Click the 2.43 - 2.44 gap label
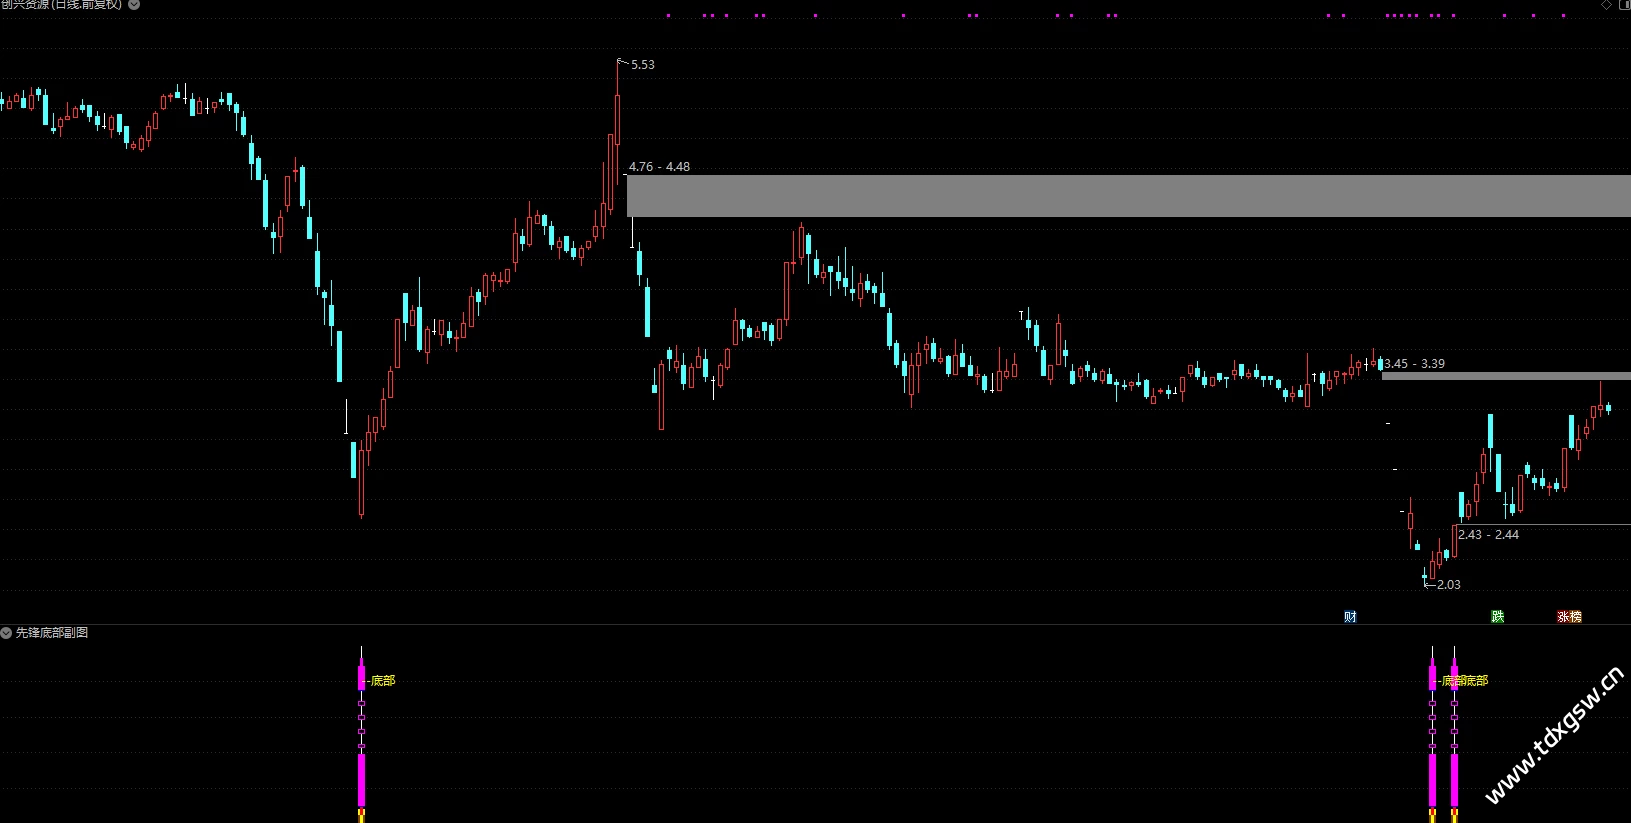Image resolution: width=1631 pixels, height=823 pixels. point(1488,535)
